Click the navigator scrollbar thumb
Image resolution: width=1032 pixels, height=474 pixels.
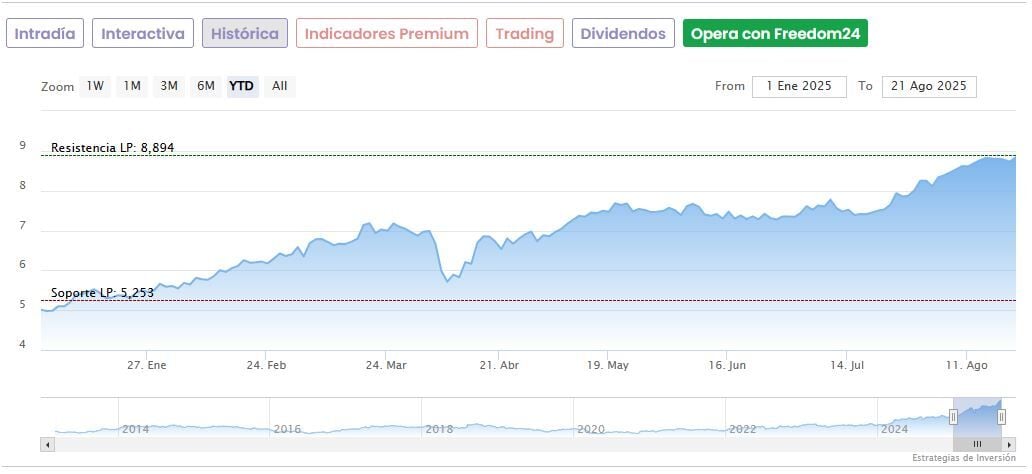[978, 443]
